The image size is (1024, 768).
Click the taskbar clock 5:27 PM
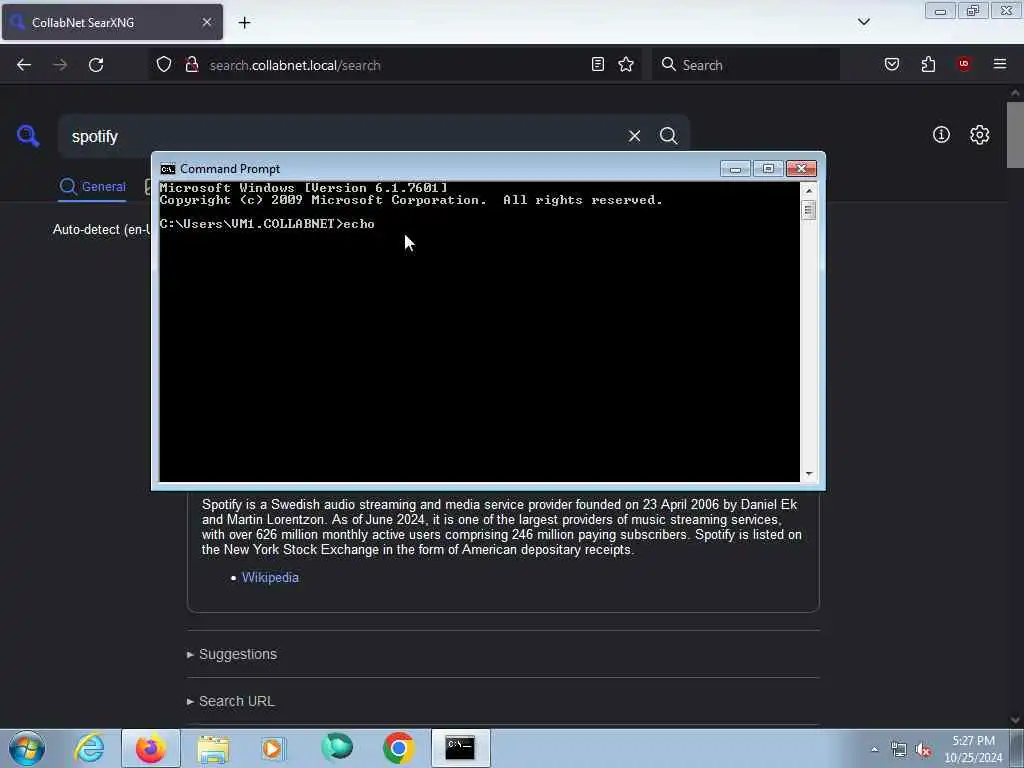(x=973, y=741)
